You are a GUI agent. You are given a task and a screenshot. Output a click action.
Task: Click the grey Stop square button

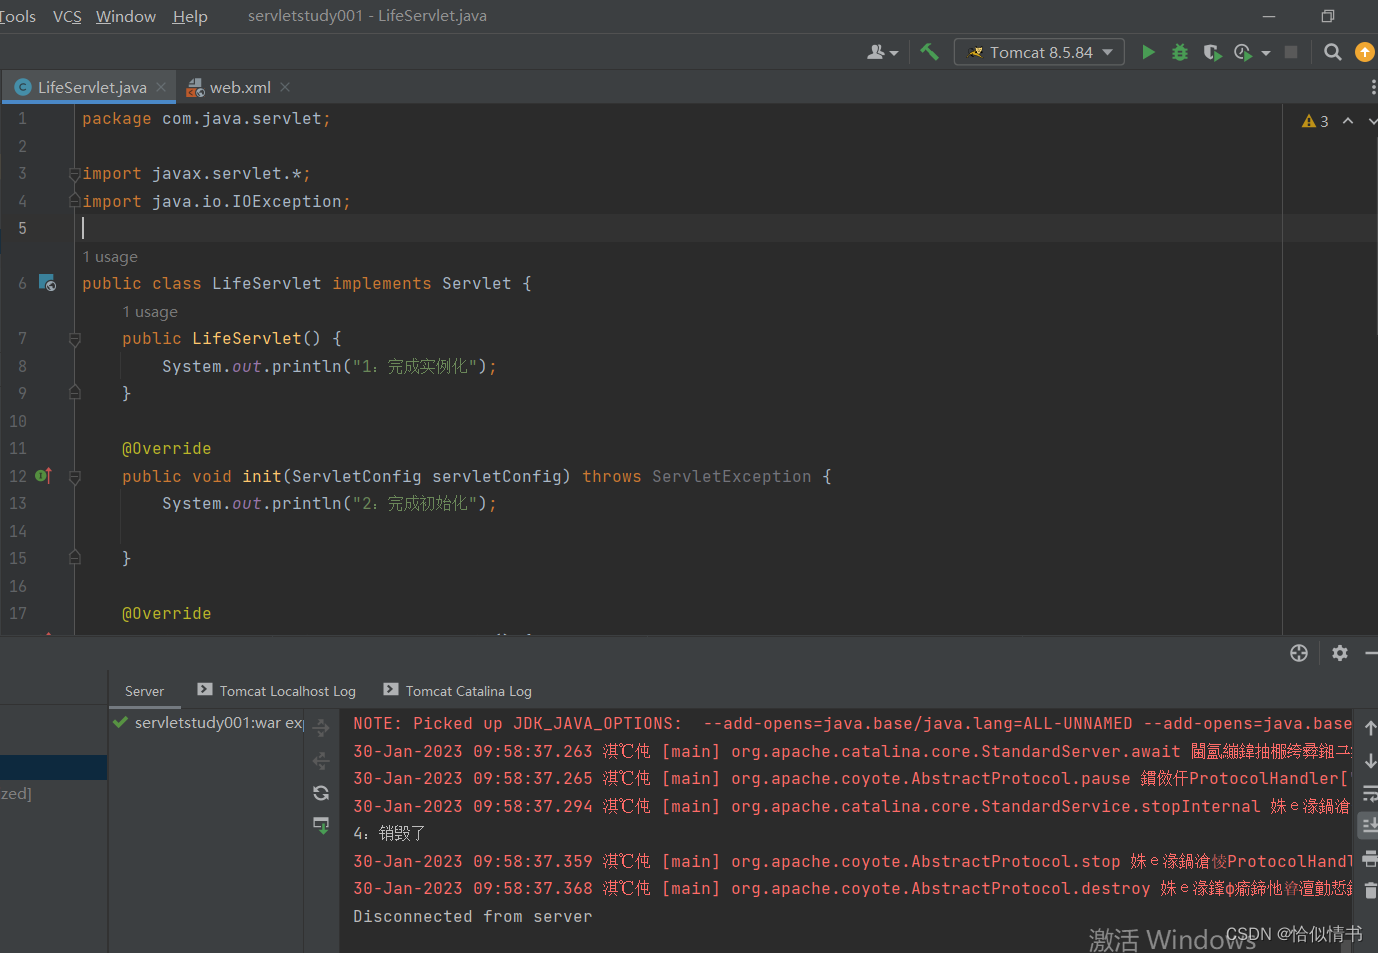(x=1291, y=52)
